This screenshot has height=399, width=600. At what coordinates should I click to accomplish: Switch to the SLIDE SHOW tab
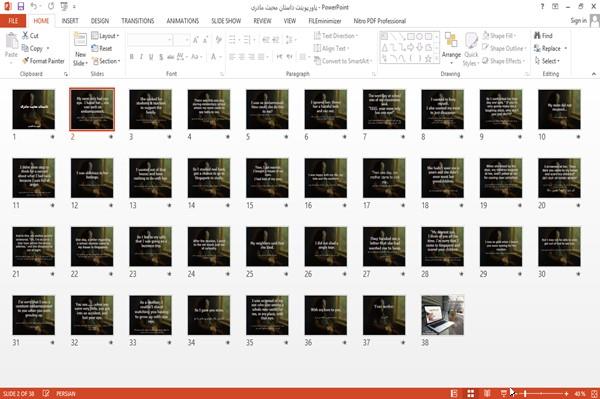coord(226,21)
